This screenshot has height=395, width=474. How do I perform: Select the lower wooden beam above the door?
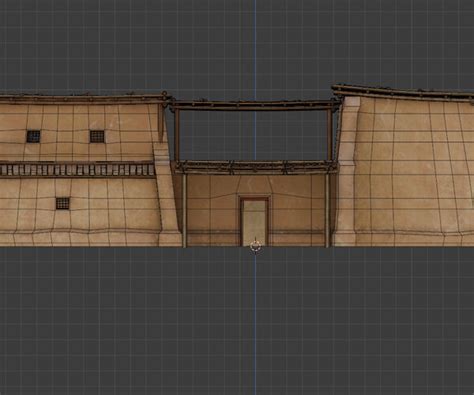click(x=256, y=167)
